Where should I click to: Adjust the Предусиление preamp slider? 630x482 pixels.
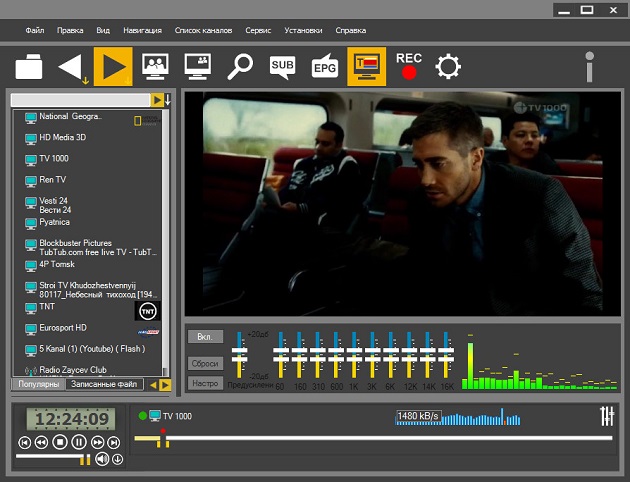tap(239, 355)
